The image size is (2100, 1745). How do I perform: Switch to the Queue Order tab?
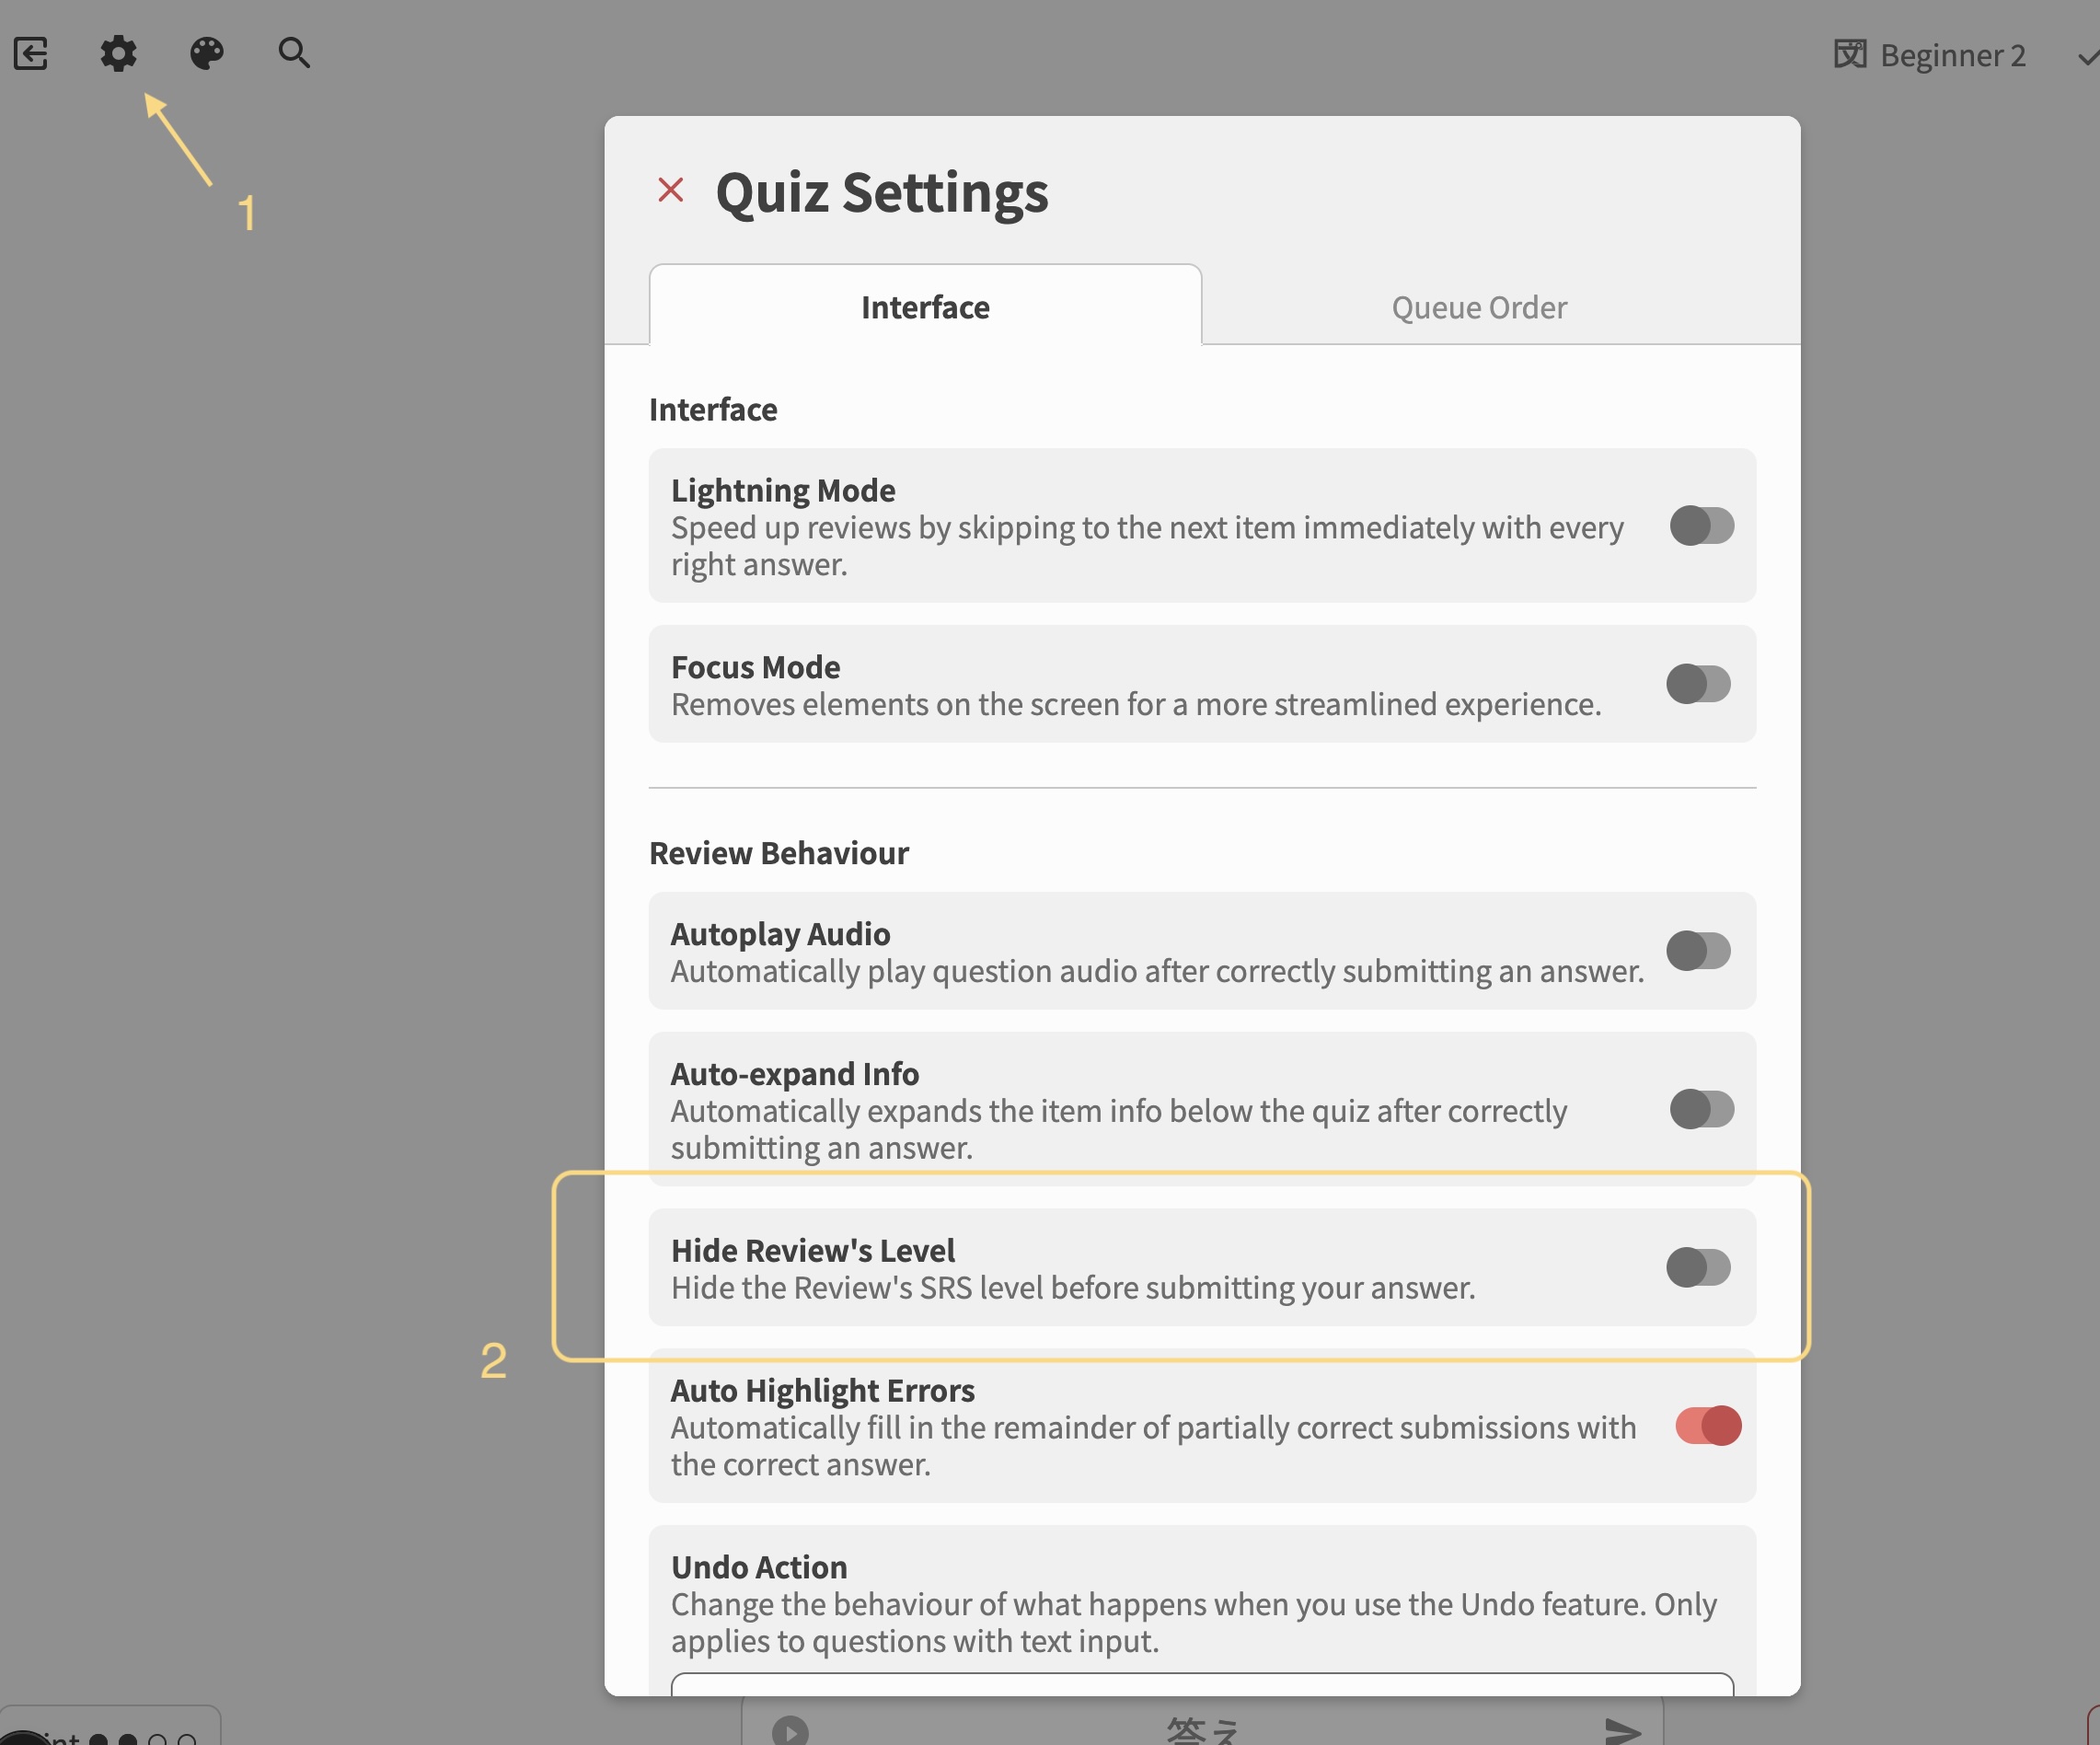(1478, 307)
